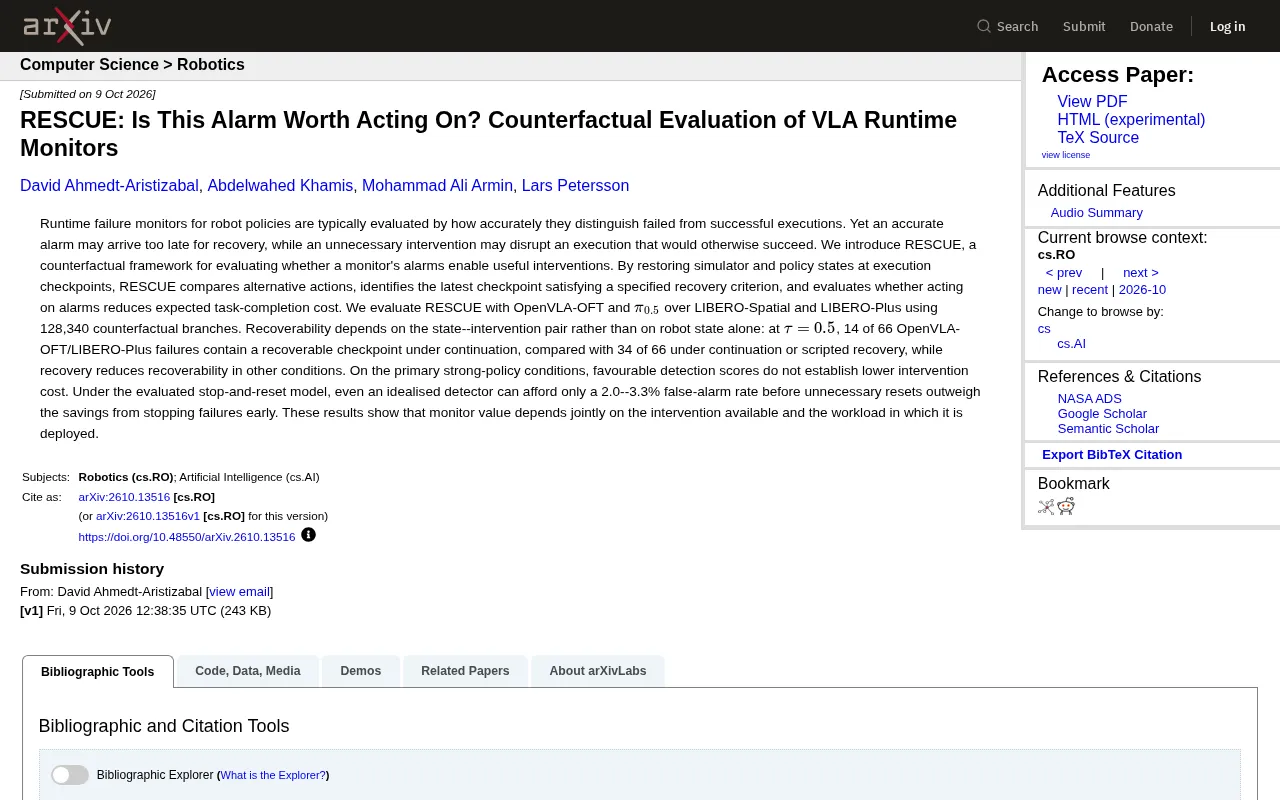Open the HTML (experimental) version

(x=1131, y=120)
